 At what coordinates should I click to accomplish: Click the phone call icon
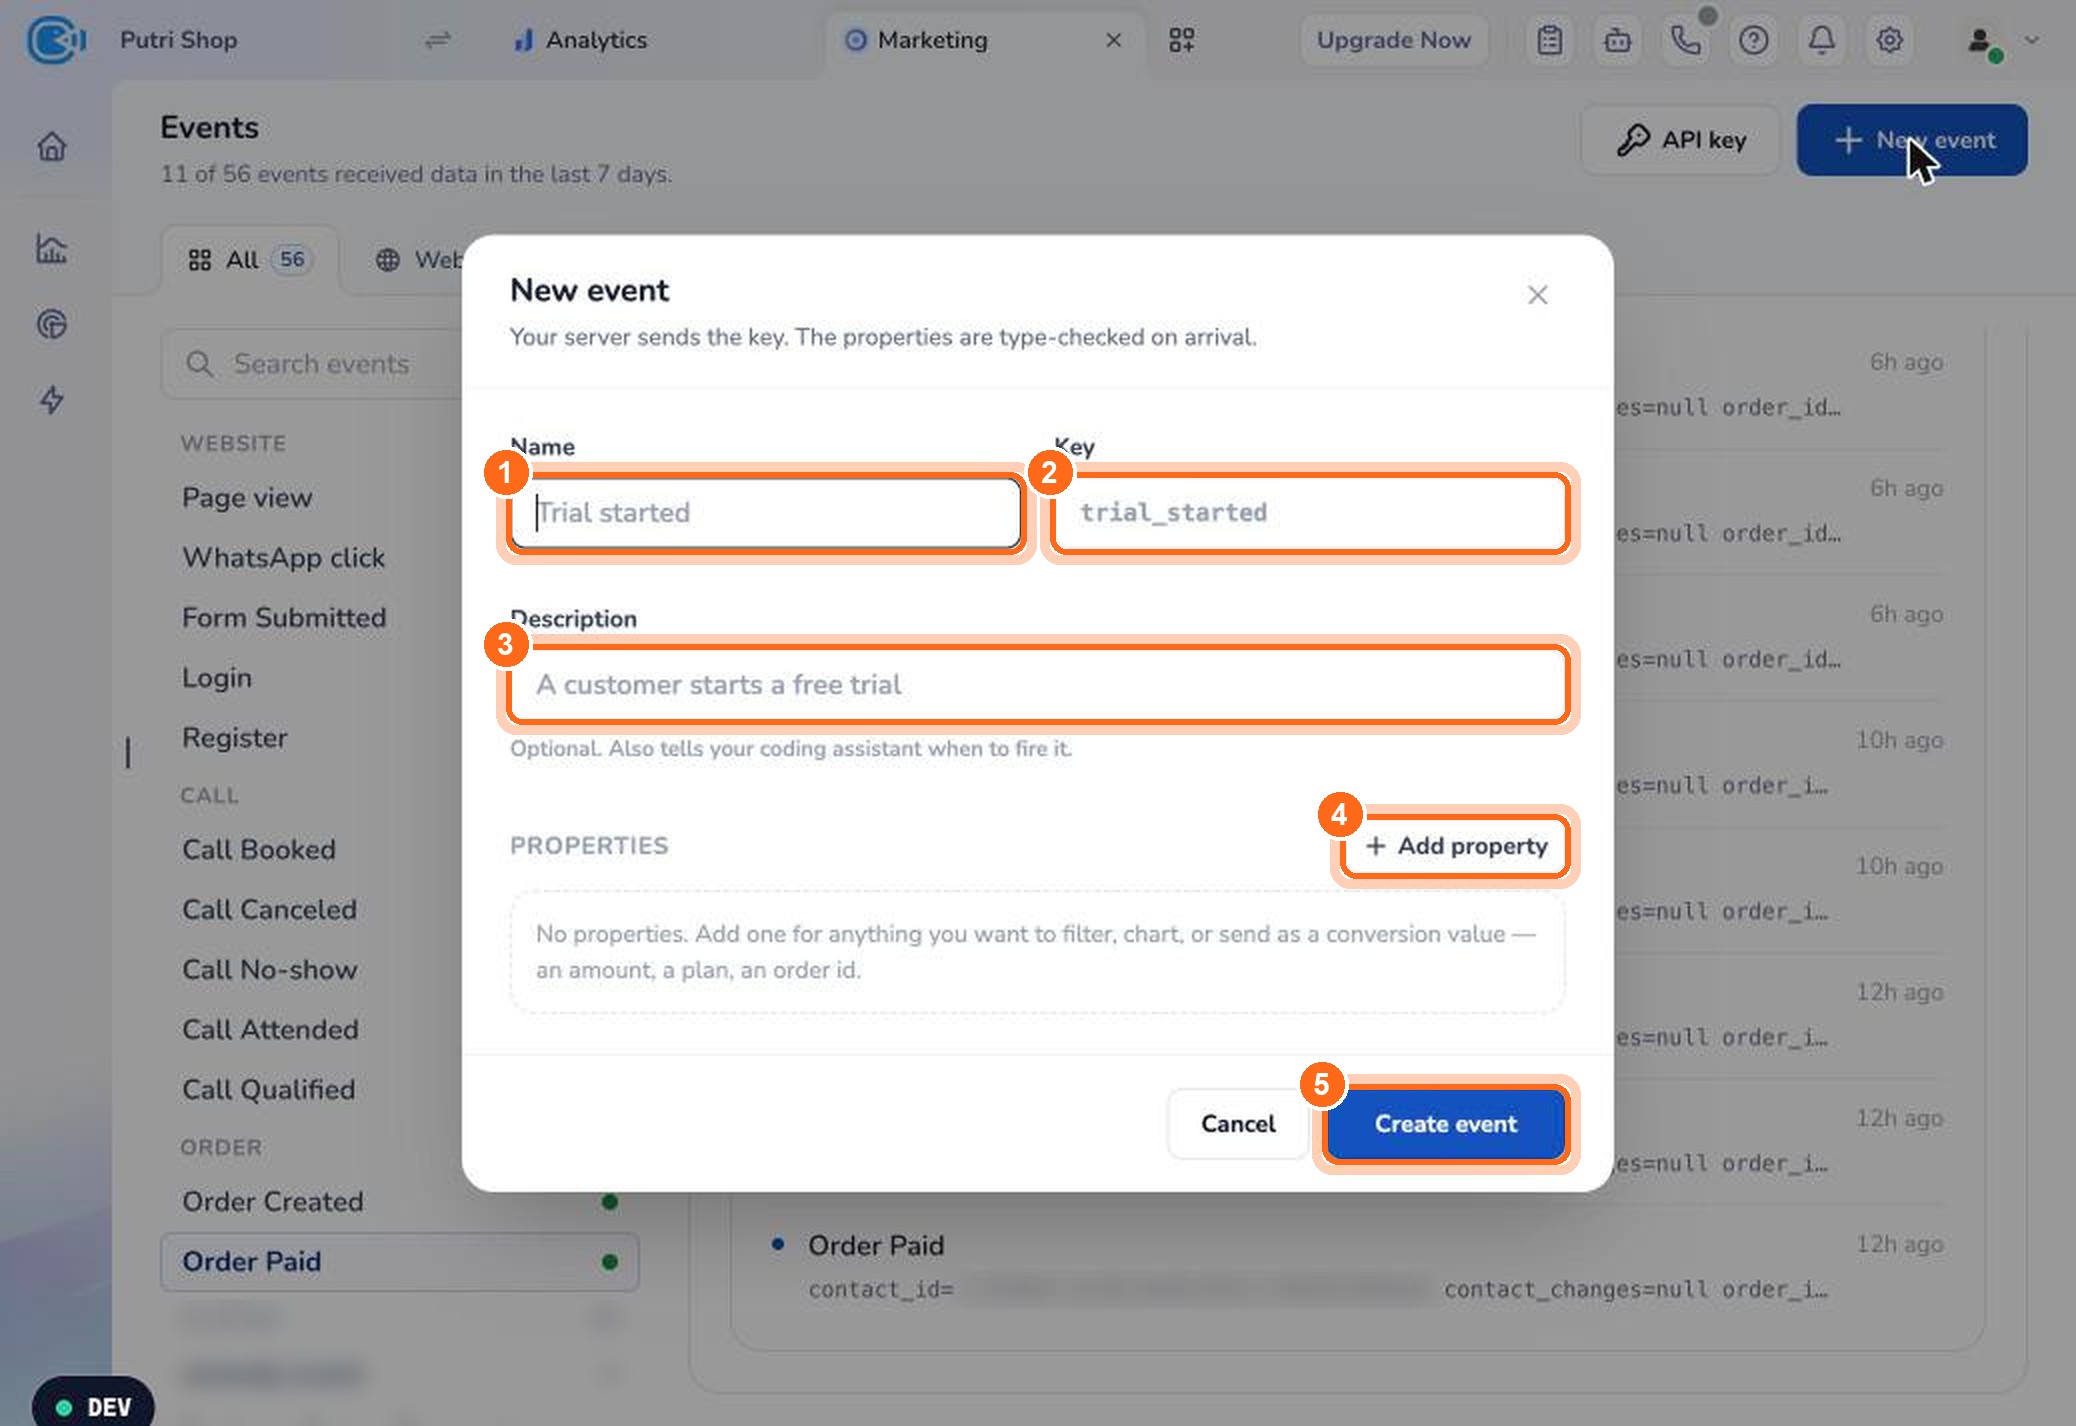(1686, 40)
